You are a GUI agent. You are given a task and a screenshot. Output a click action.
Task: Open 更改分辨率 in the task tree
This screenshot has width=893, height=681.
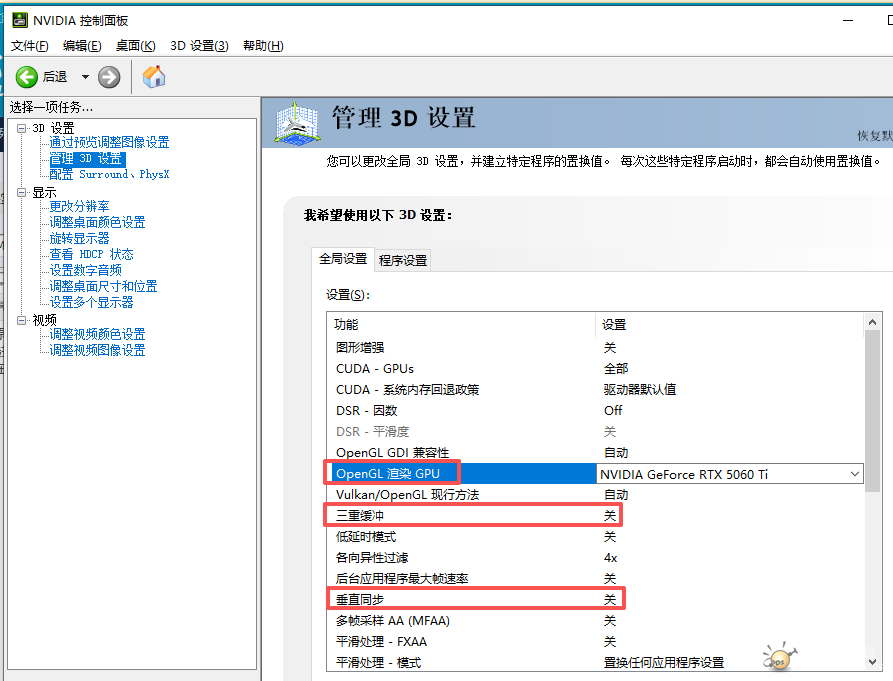click(80, 207)
